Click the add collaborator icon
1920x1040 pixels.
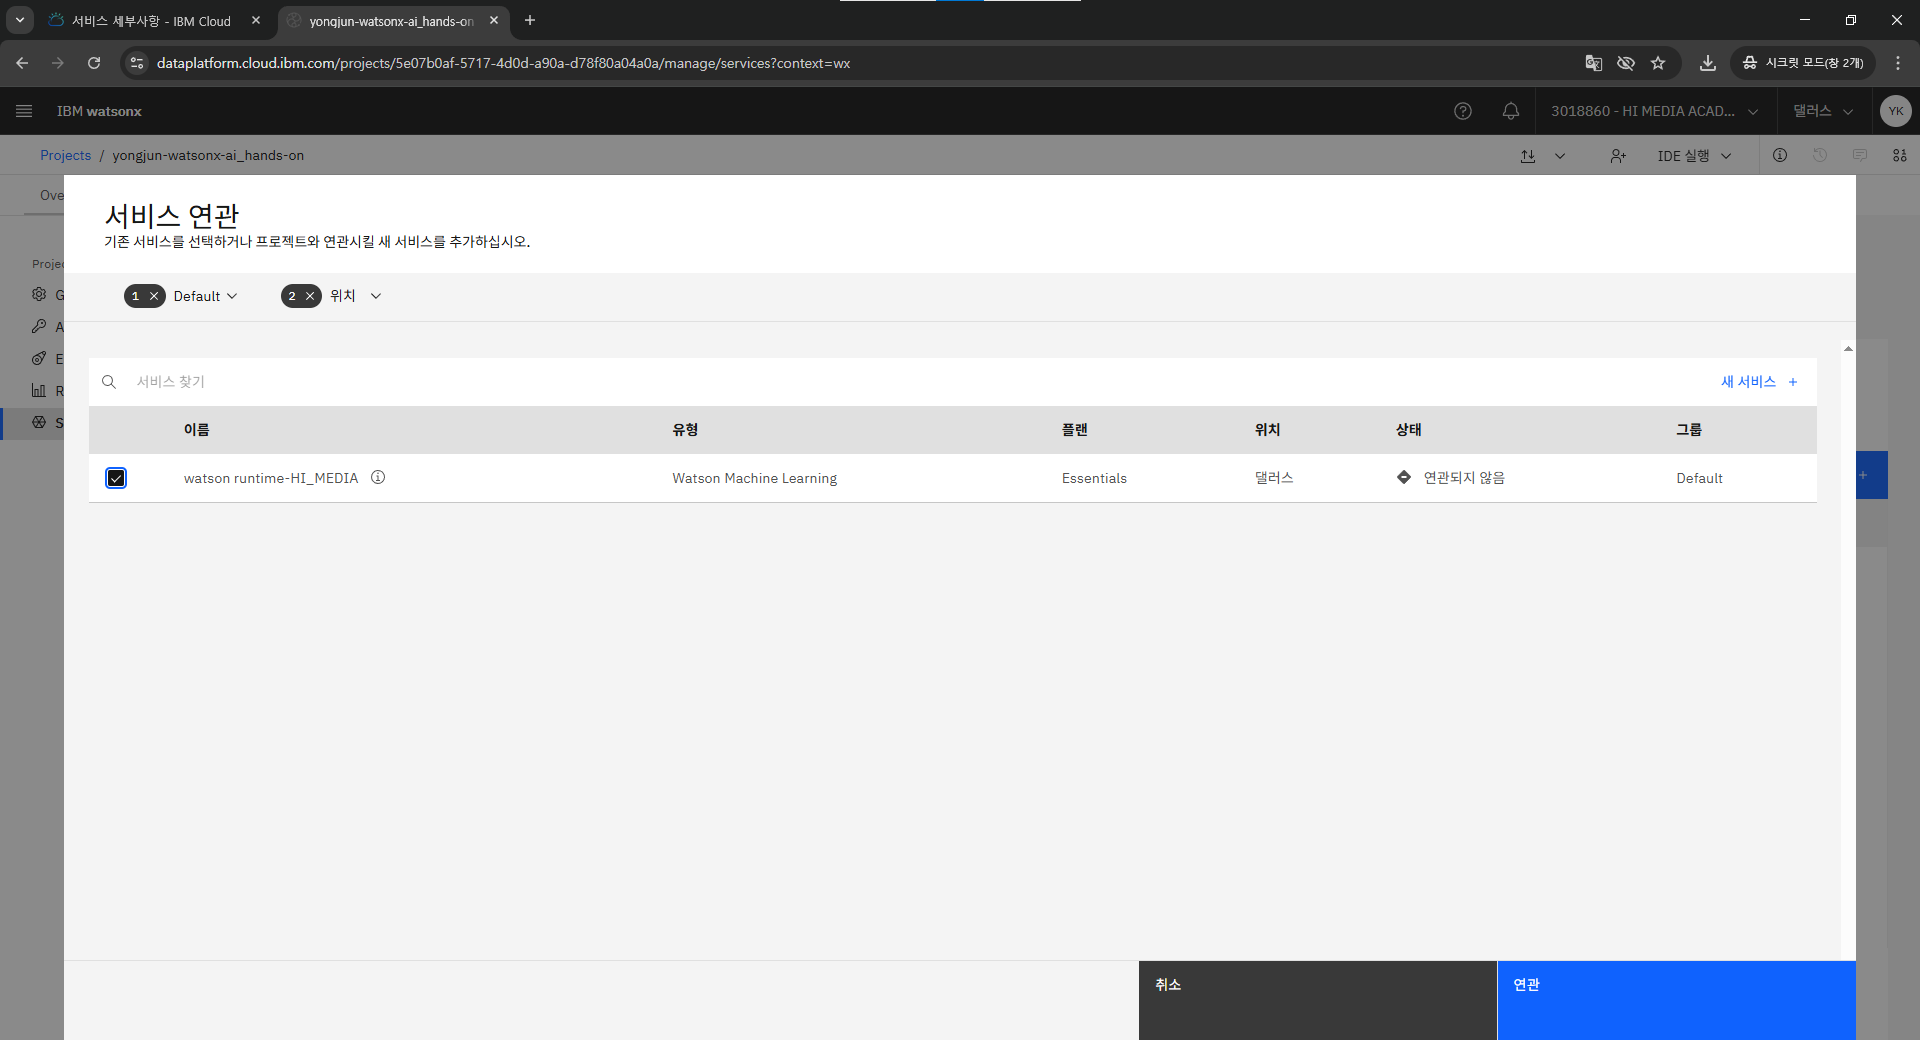coord(1618,156)
